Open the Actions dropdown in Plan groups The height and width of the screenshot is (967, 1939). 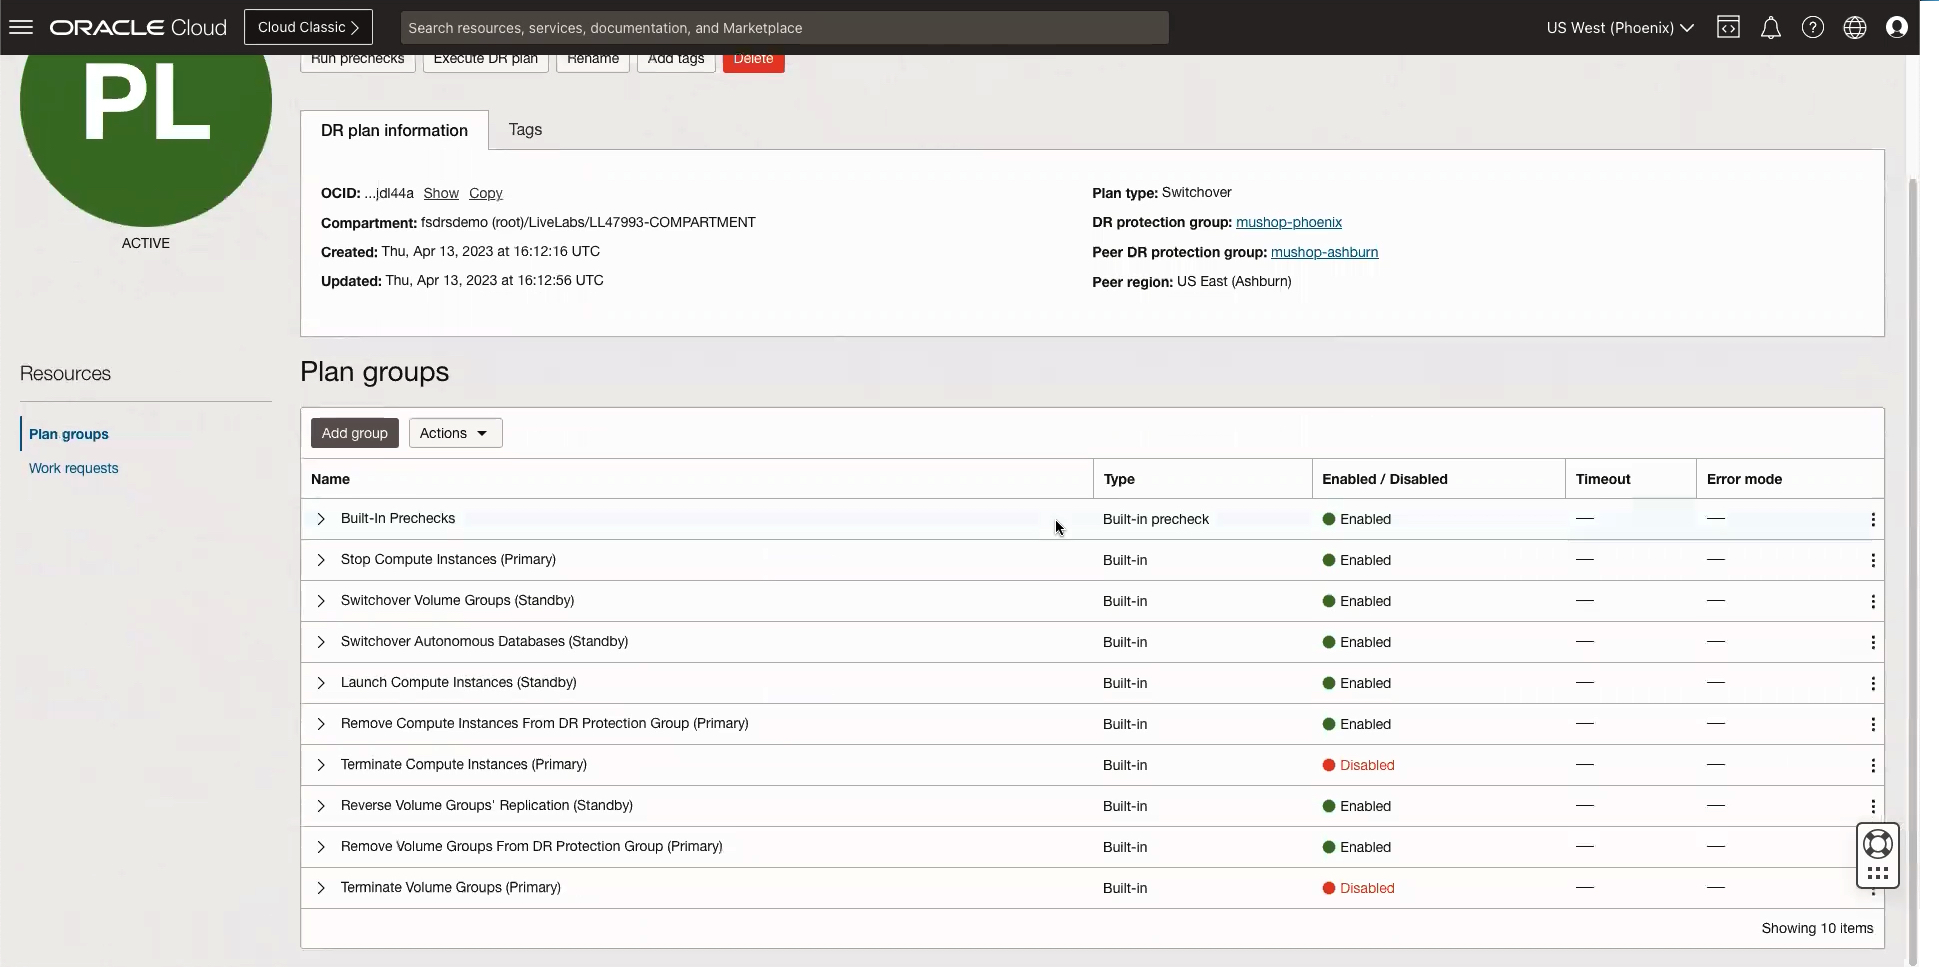pos(455,432)
